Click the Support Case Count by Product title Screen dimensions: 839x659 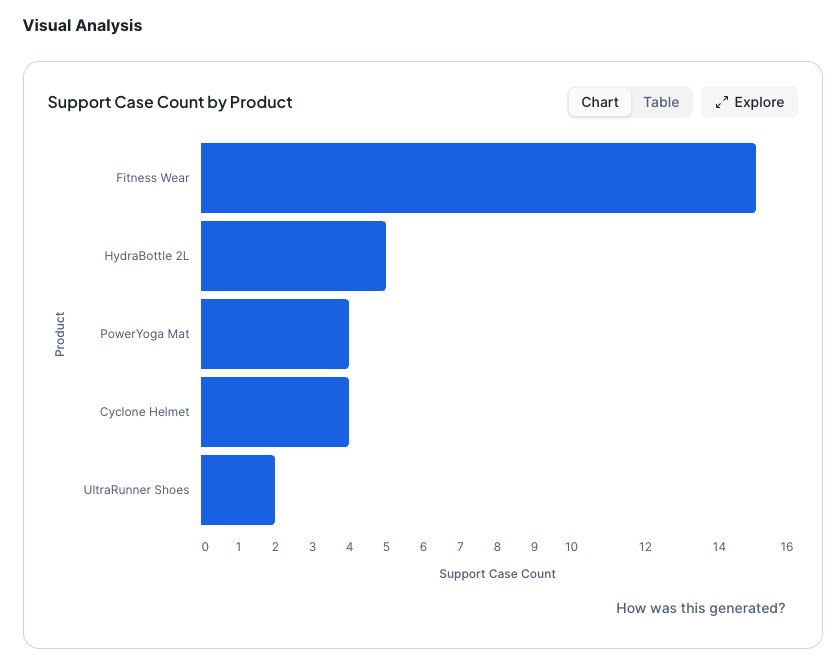tap(170, 102)
